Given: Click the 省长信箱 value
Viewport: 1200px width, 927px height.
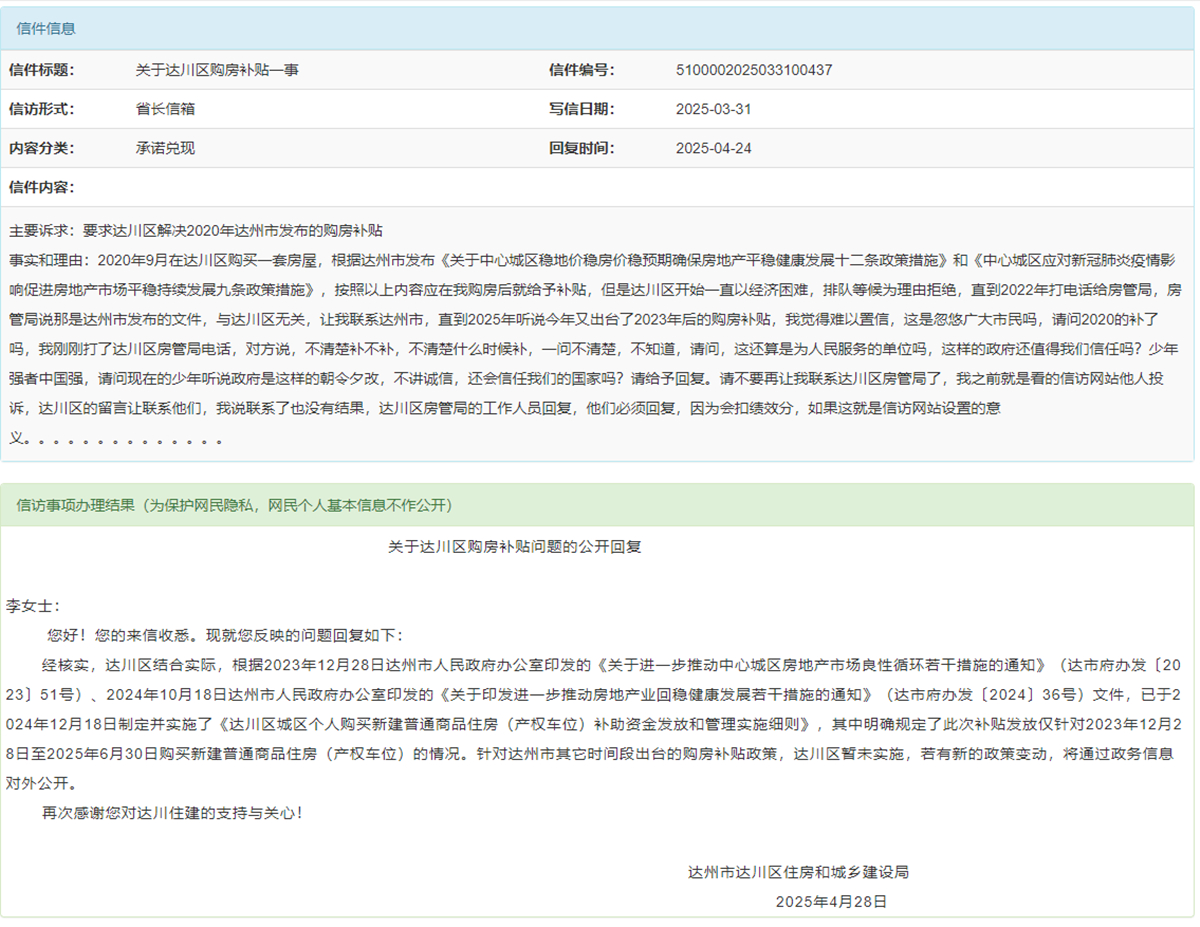Looking at the screenshot, I should pyautogui.click(x=166, y=109).
